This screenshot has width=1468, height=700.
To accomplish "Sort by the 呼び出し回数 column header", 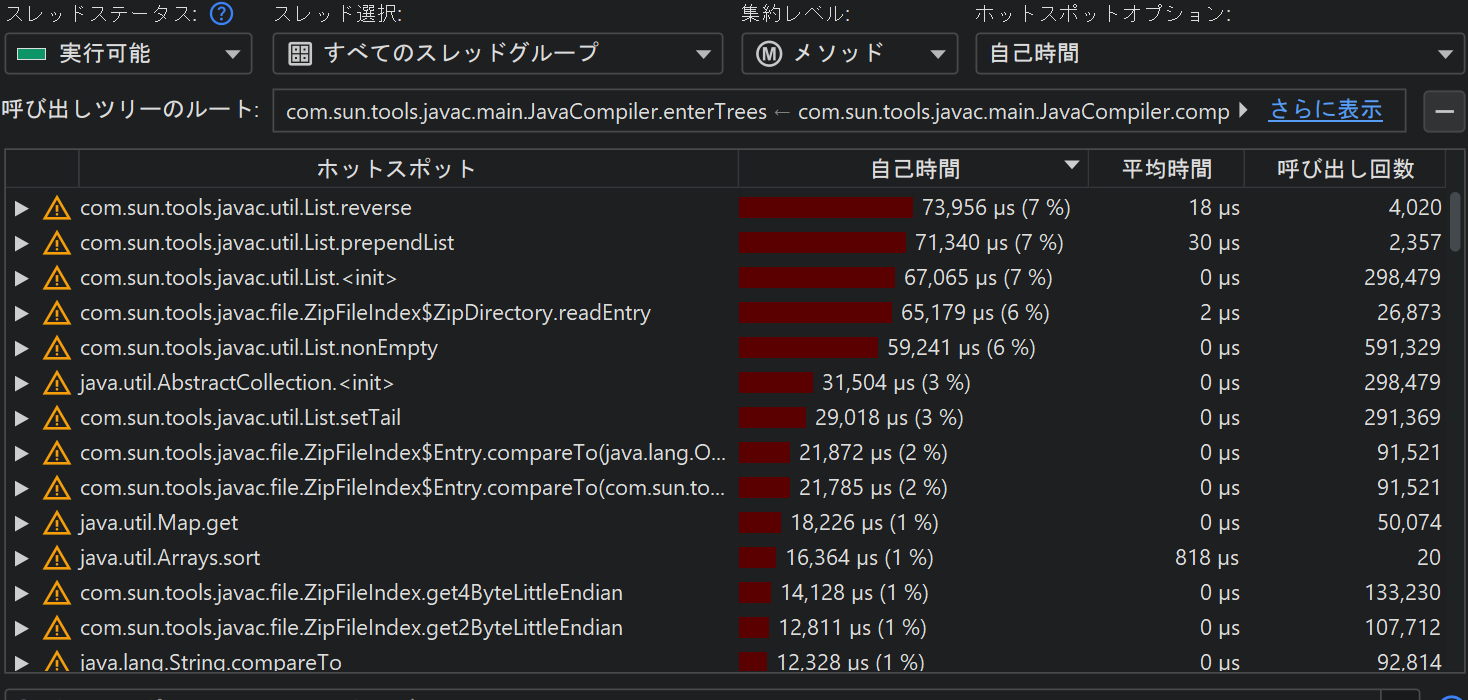I will [x=1345, y=169].
